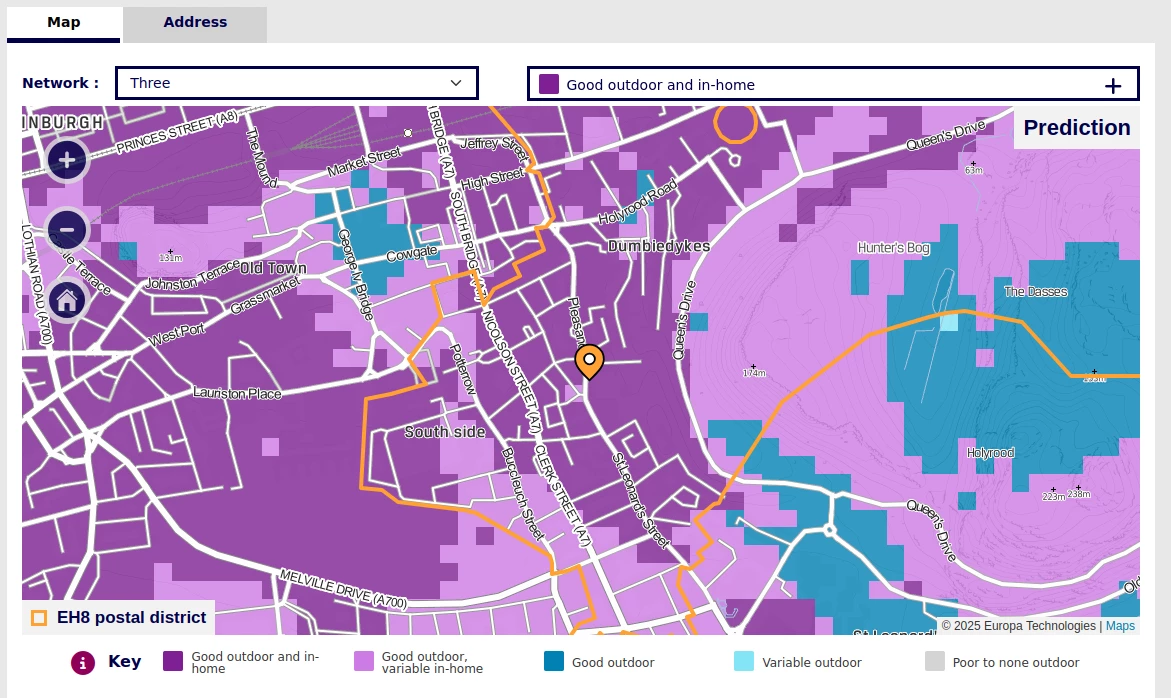Click the Melville Drive (A700) label
This screenshot has height=698, width=1176.
(343, 589)
